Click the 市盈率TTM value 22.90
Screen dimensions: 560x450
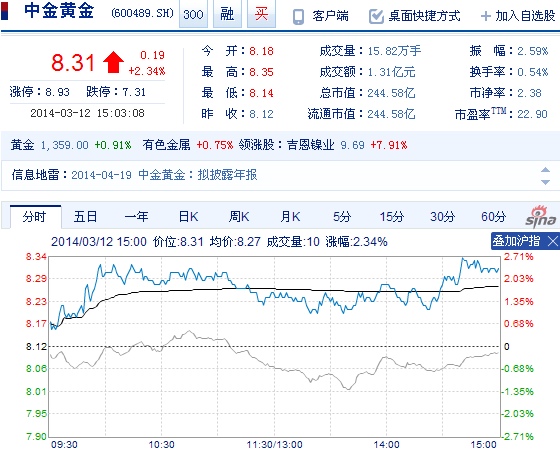[x=532, y=114]
